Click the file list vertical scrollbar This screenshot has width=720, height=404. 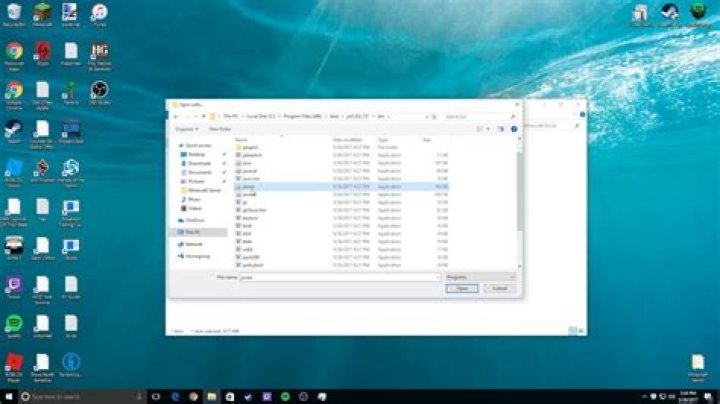pyautogui.click(x=520, y=202)
